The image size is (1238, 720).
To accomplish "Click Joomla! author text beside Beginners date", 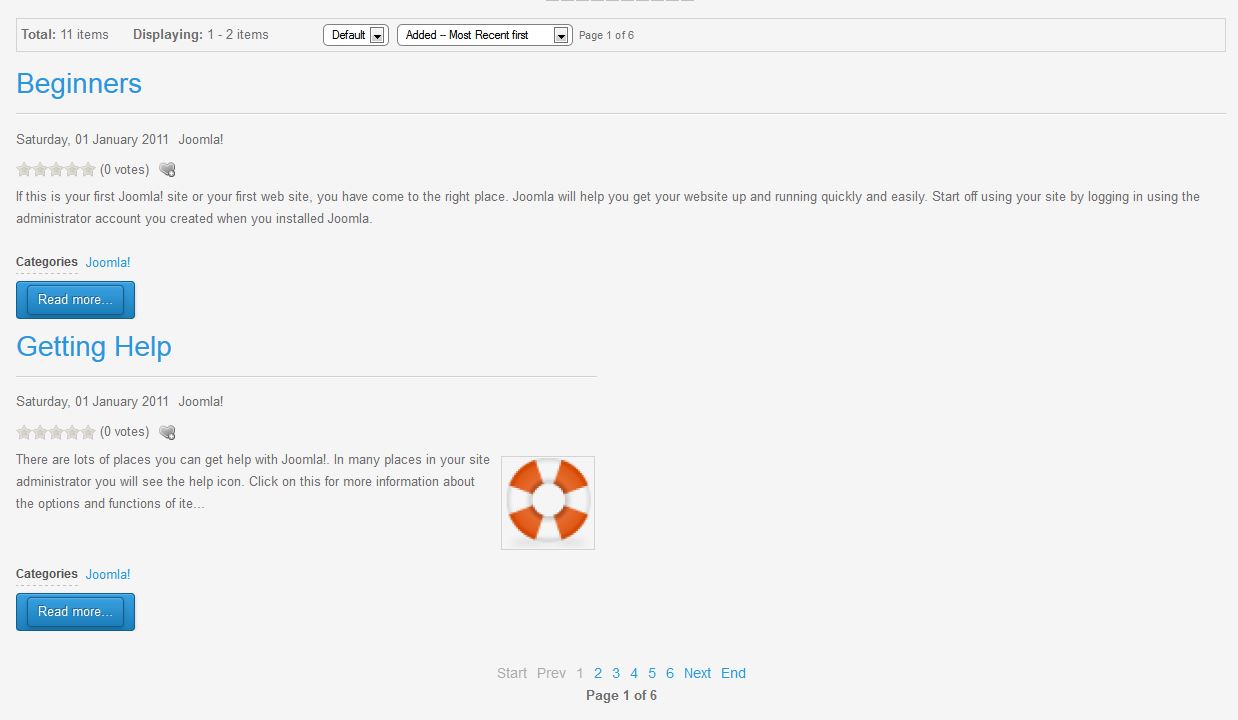I will click(x=201, y=140).
